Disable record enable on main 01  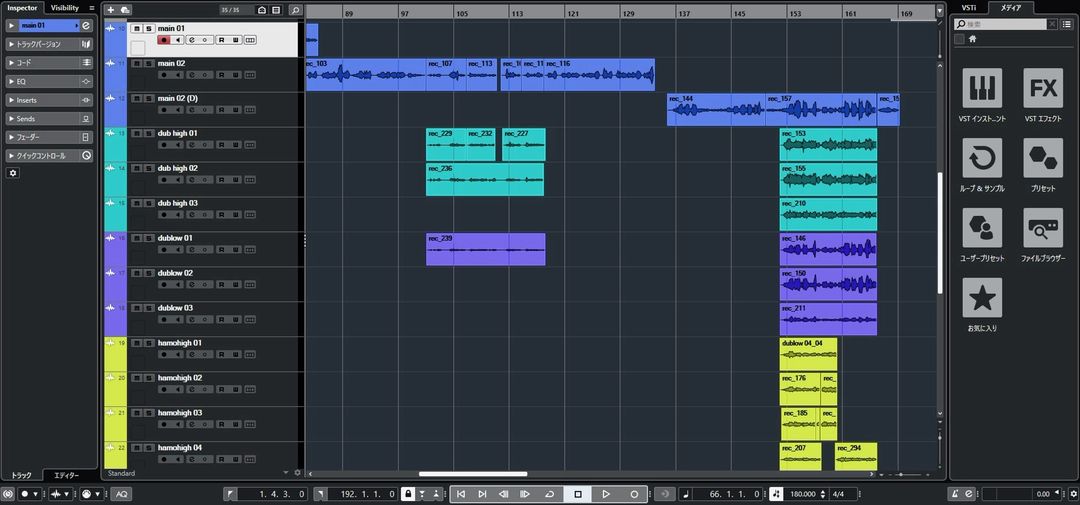[x=164, y=40]
